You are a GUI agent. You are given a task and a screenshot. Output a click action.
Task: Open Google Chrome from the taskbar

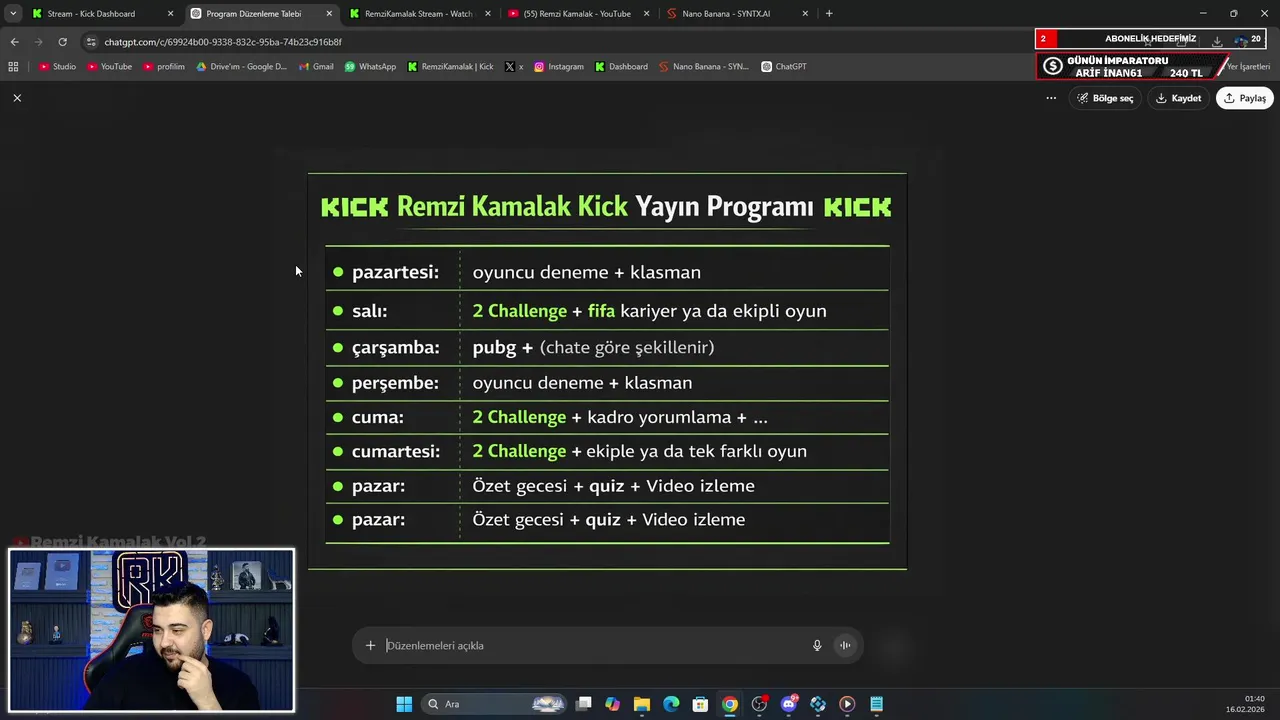click(x=730, y=704)
